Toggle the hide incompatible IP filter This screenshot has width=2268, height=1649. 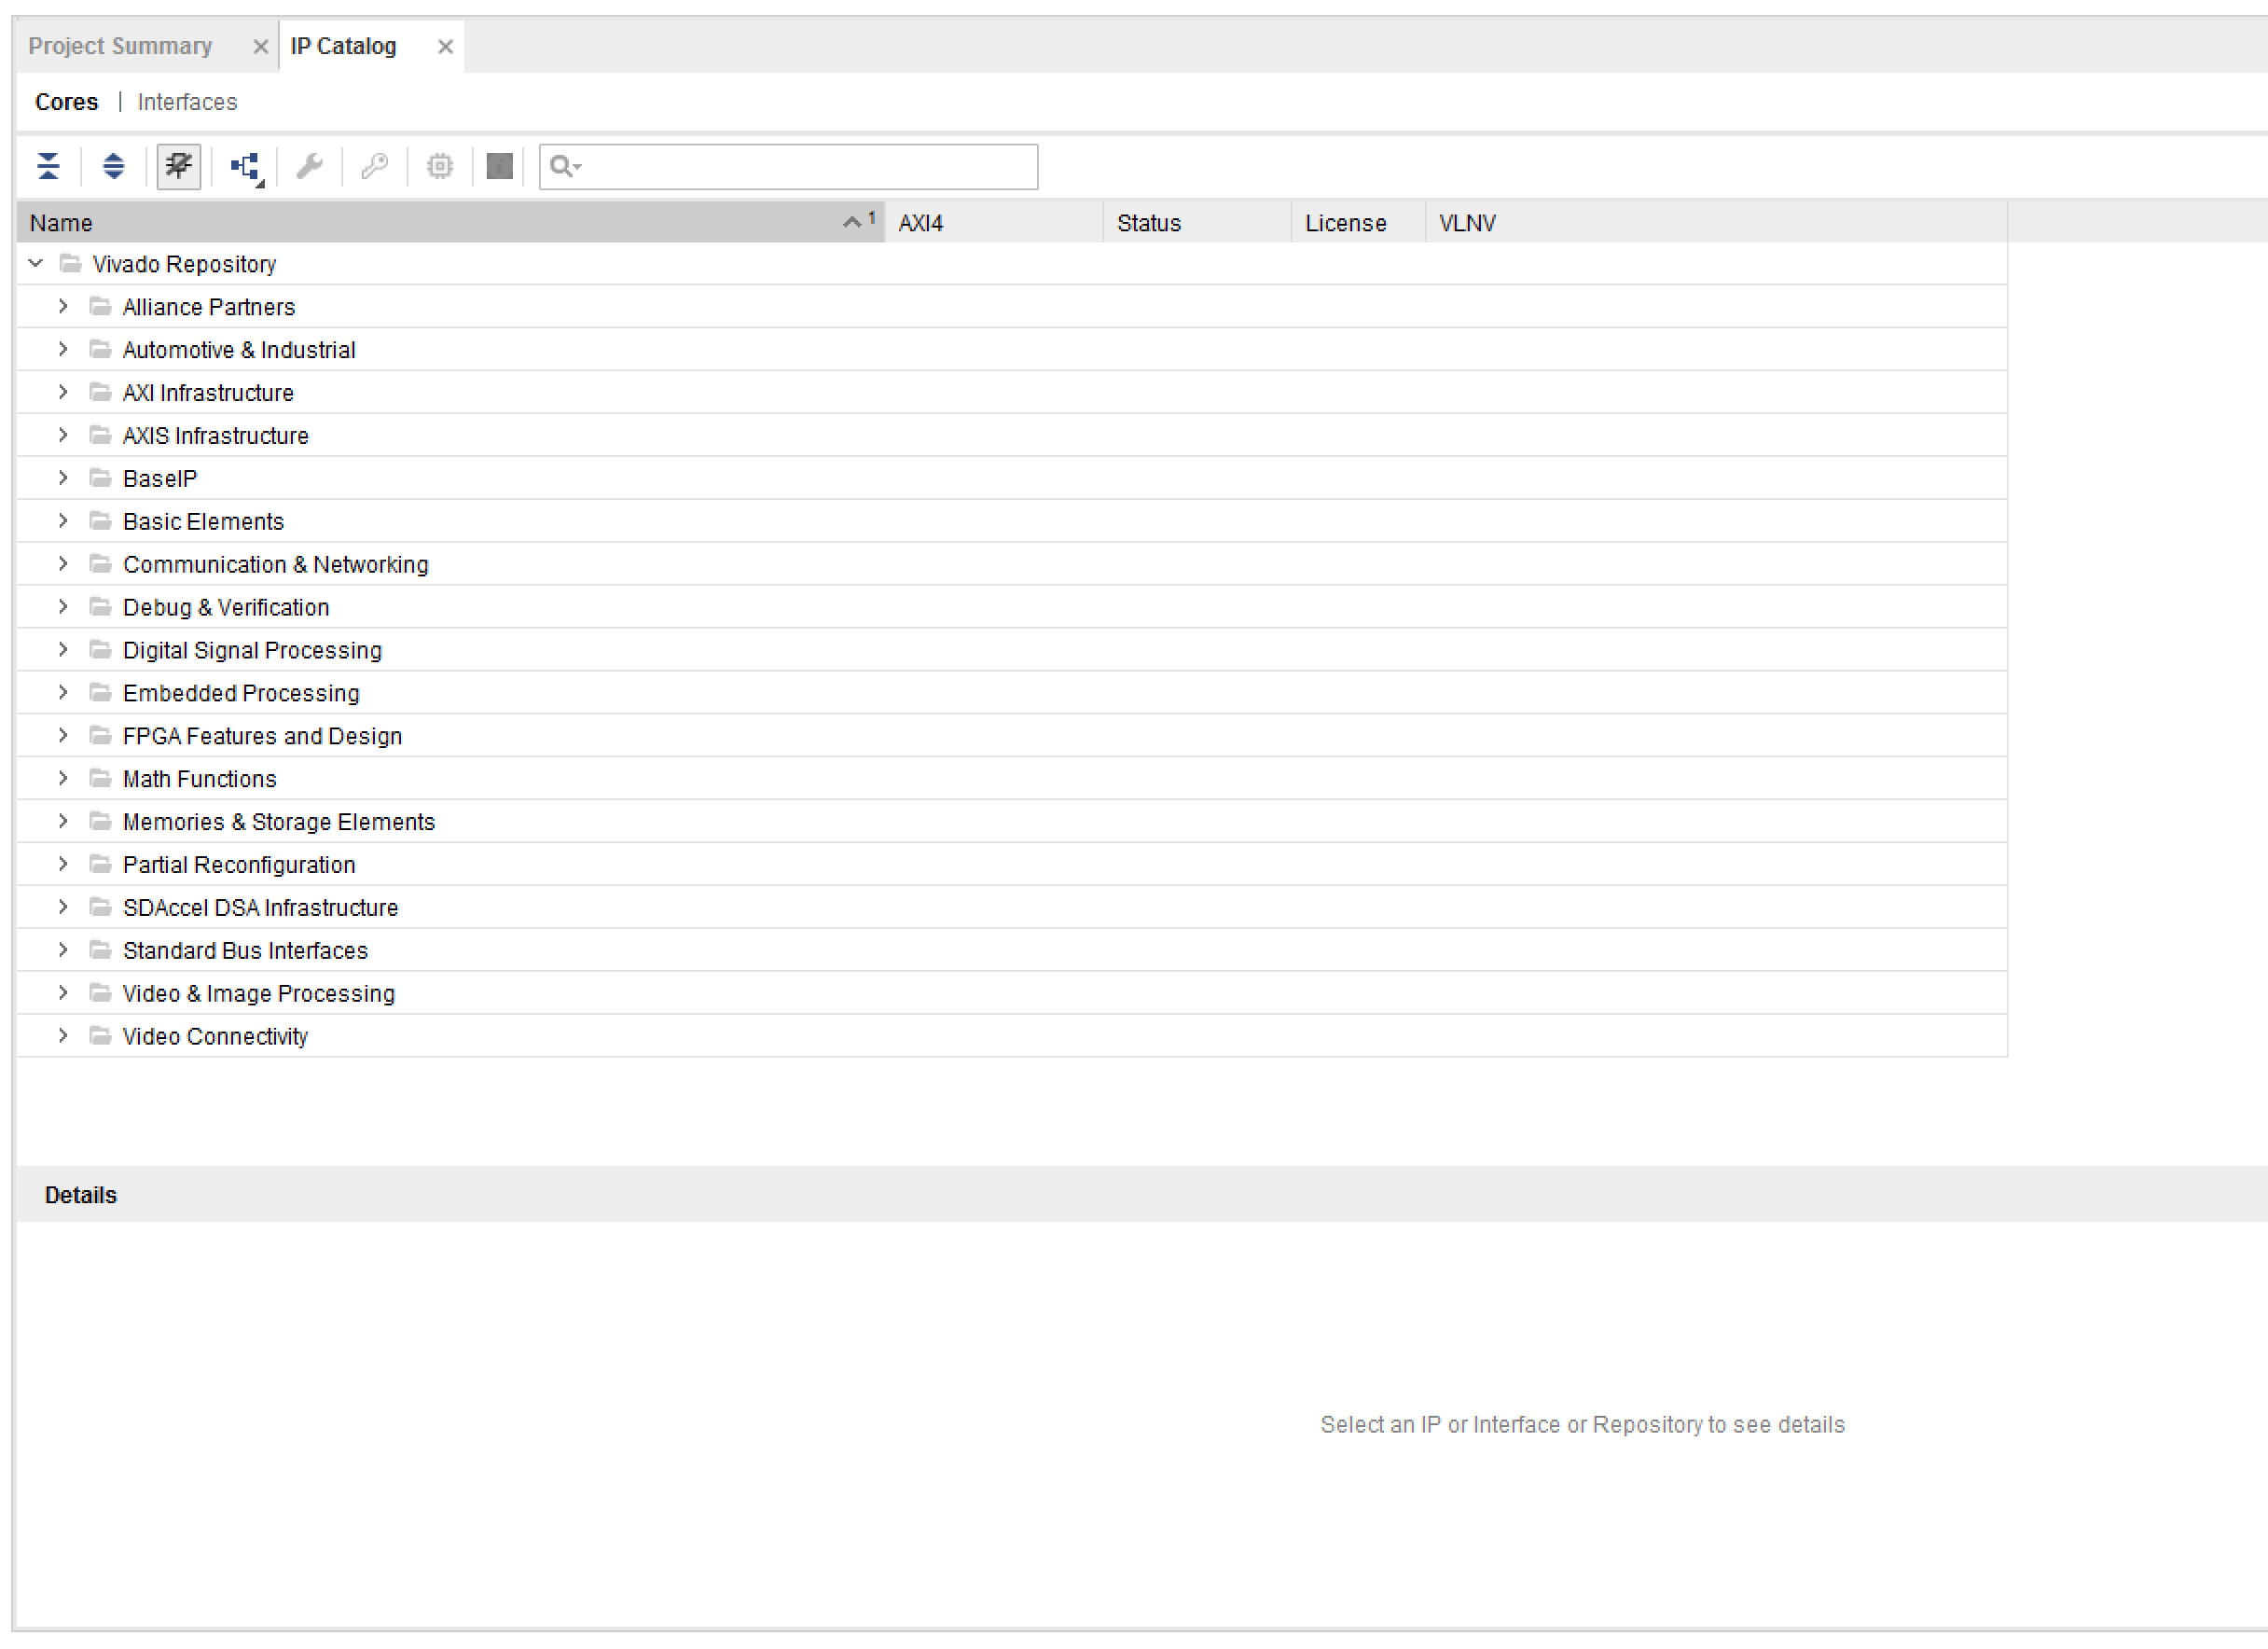pyautogui.click(x=179, y=166)
